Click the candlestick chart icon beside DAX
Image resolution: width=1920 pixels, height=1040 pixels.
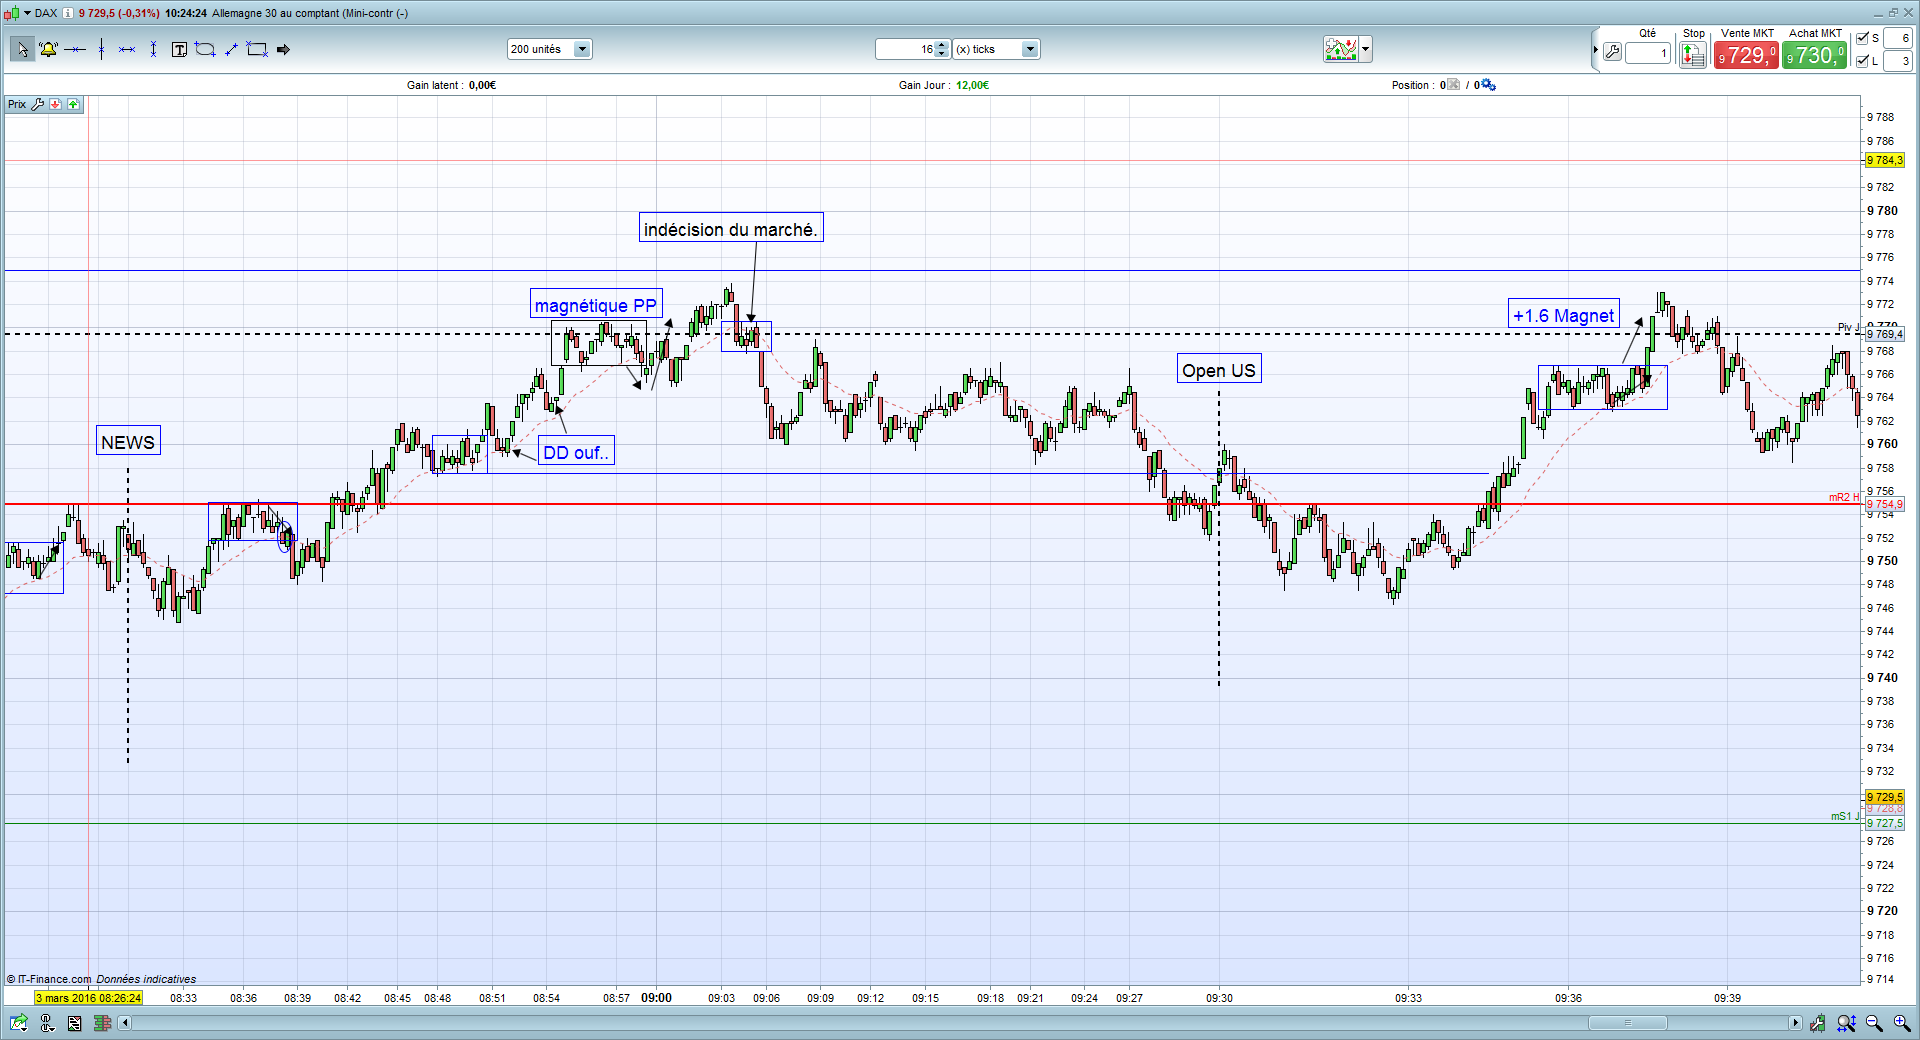click(x=12, y=13)
